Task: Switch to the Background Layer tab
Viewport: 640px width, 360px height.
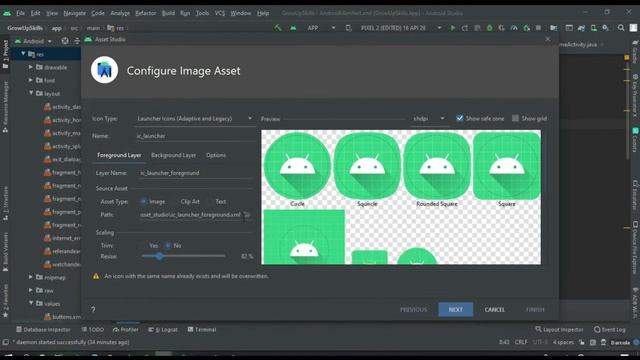Action: [173, 156]
